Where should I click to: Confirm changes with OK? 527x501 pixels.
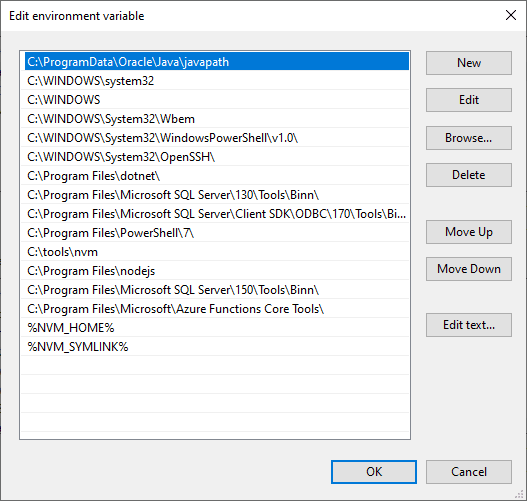[x=374, y=472]
